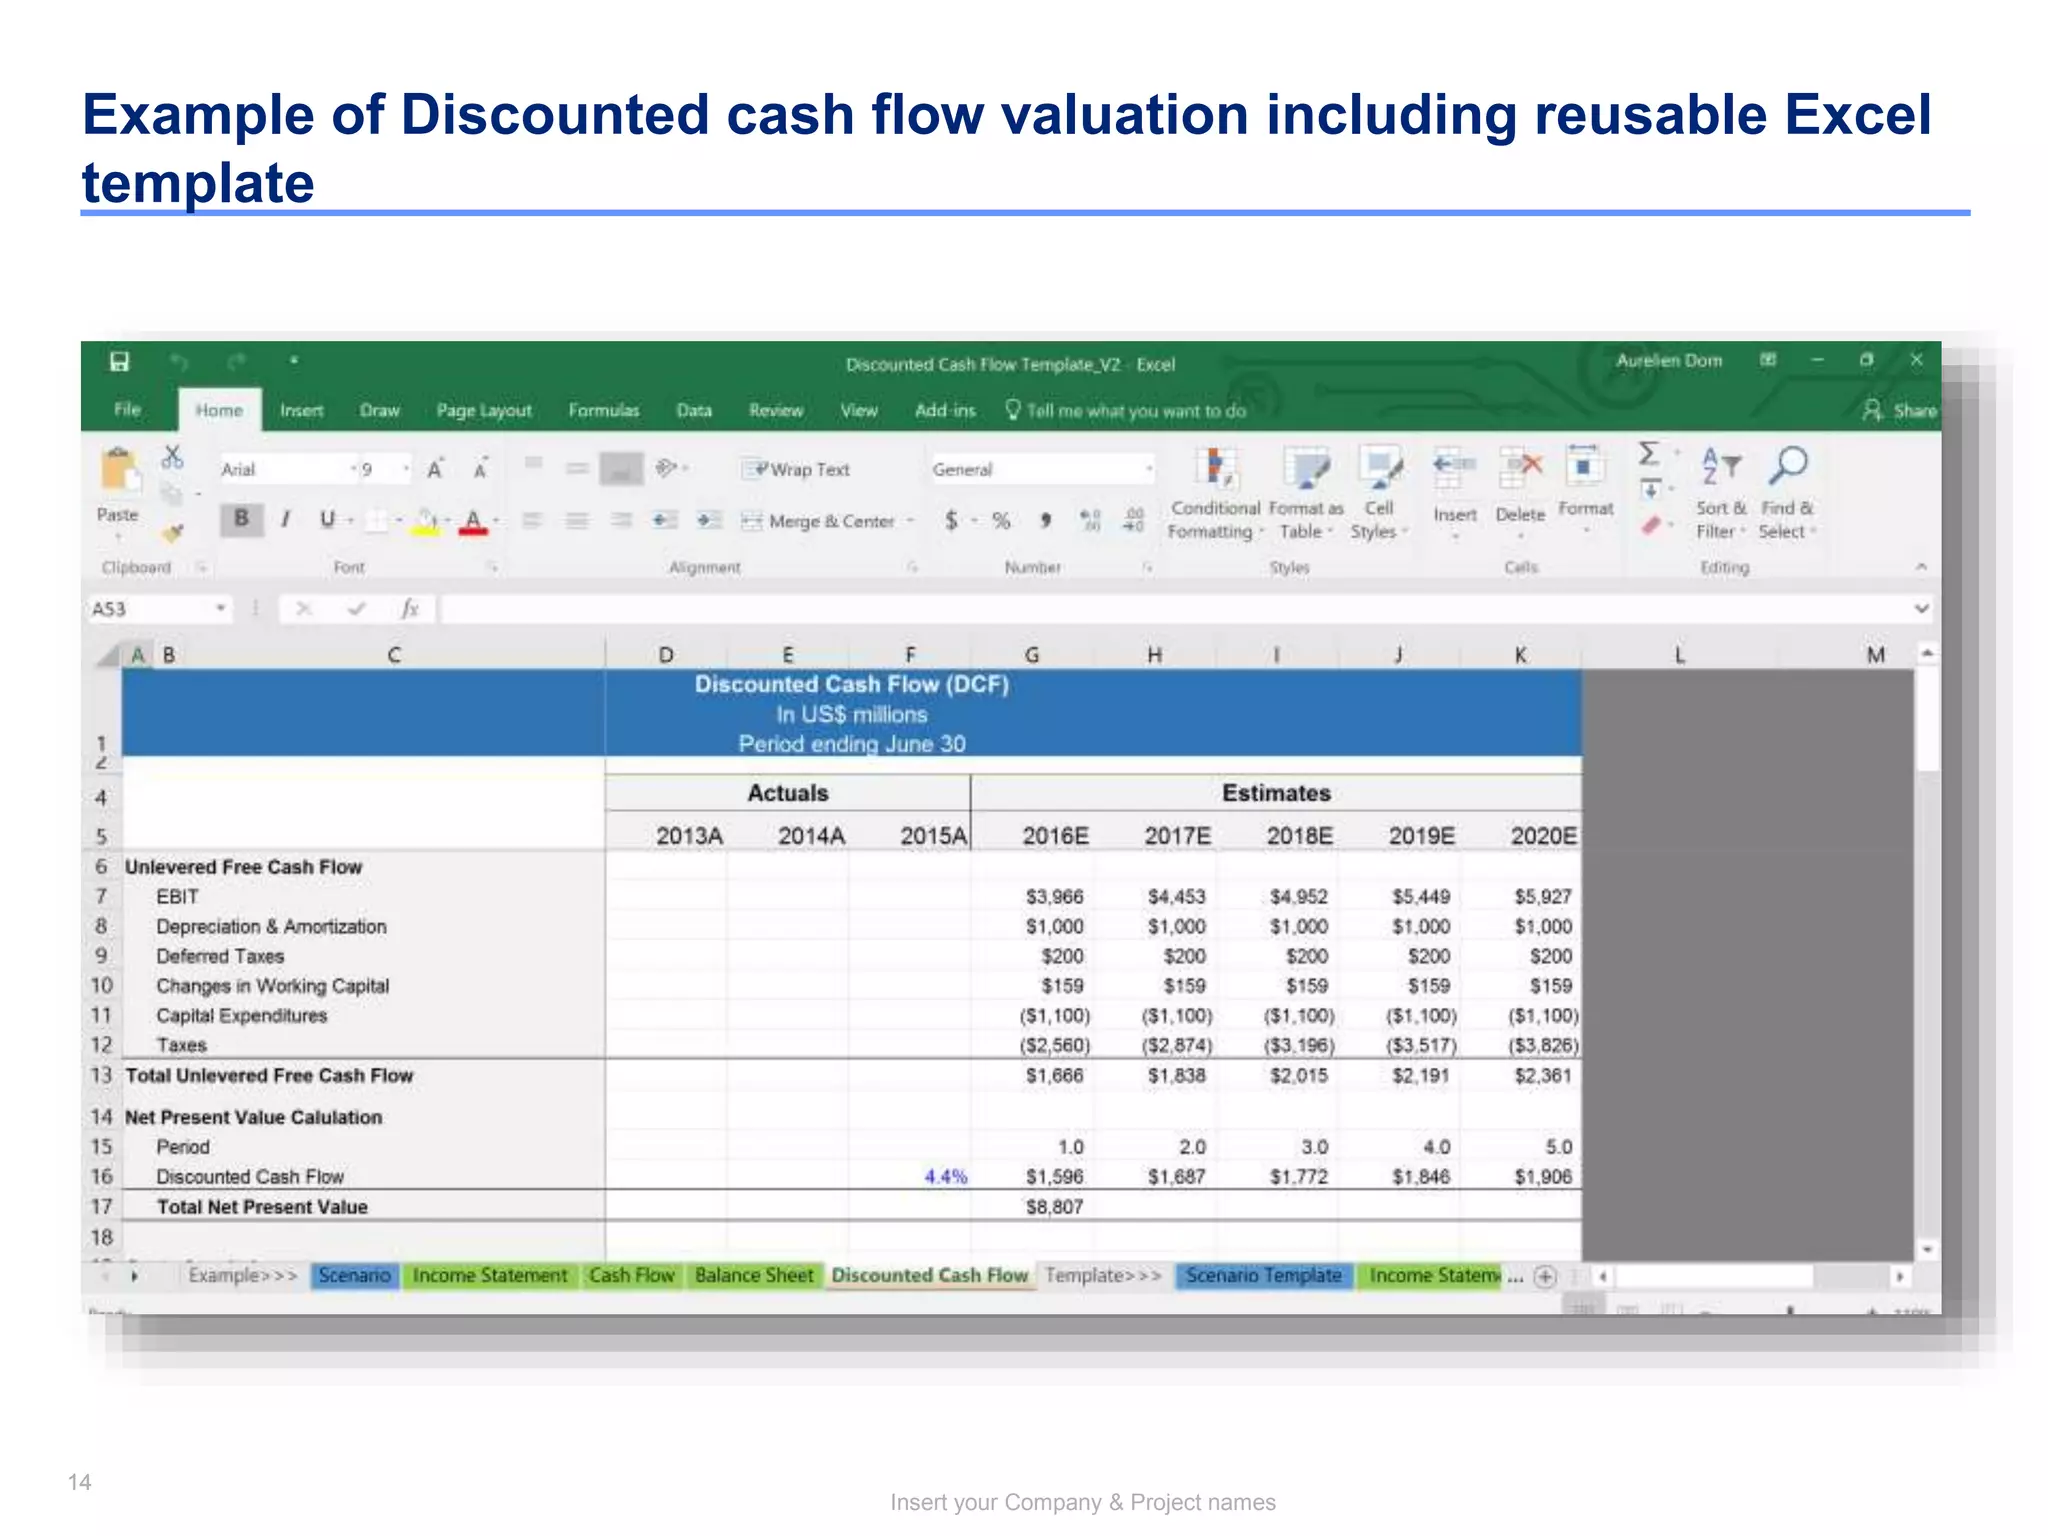
Task: Click the Share button
Action: tap(1900, 411)
